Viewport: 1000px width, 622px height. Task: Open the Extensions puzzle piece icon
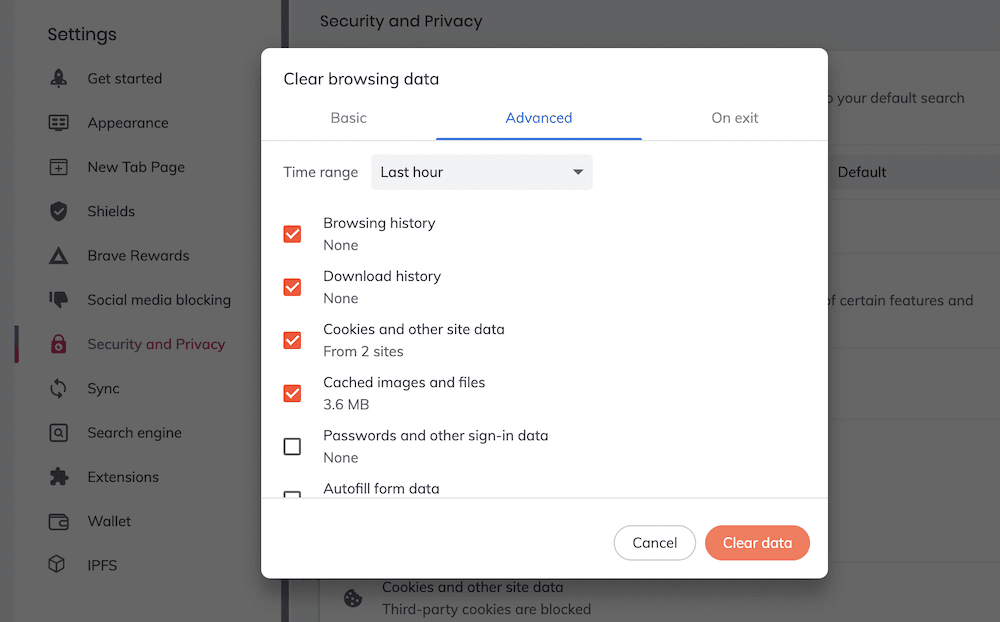point(59,477)
